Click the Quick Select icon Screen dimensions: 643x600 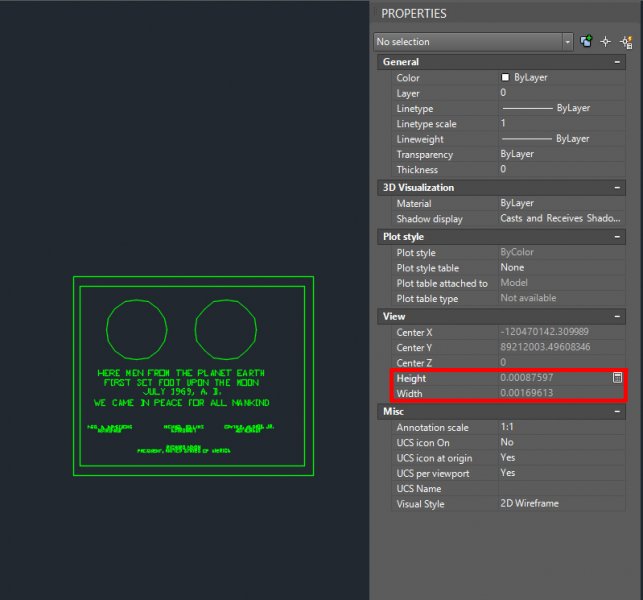626,42
